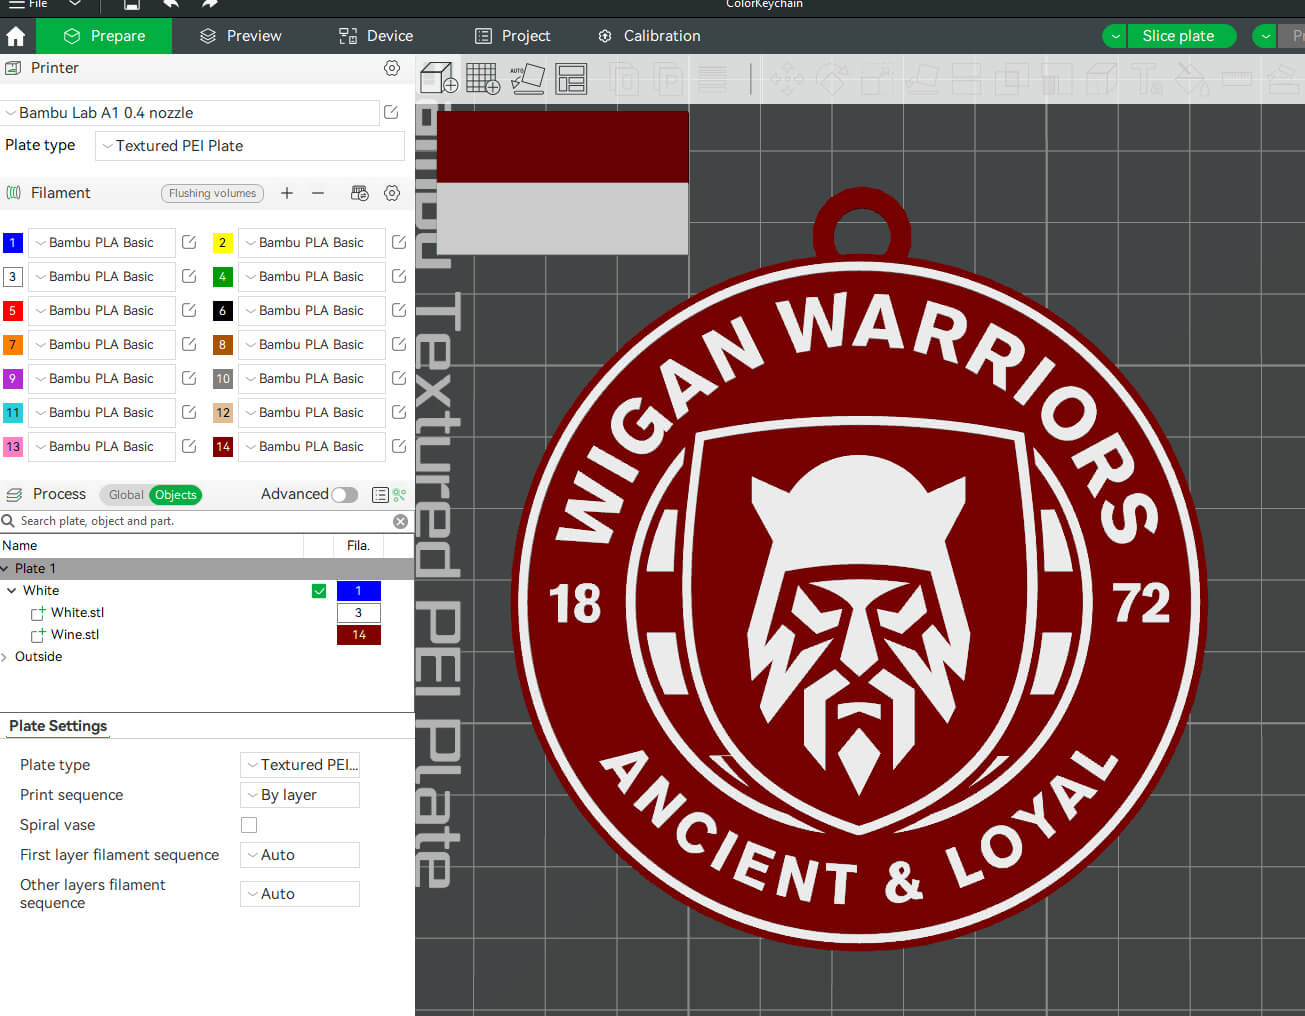1305x1016 pixels.
Task: Click the Plate Settings panel's Plate type dropdown
Action: (299, 765)
